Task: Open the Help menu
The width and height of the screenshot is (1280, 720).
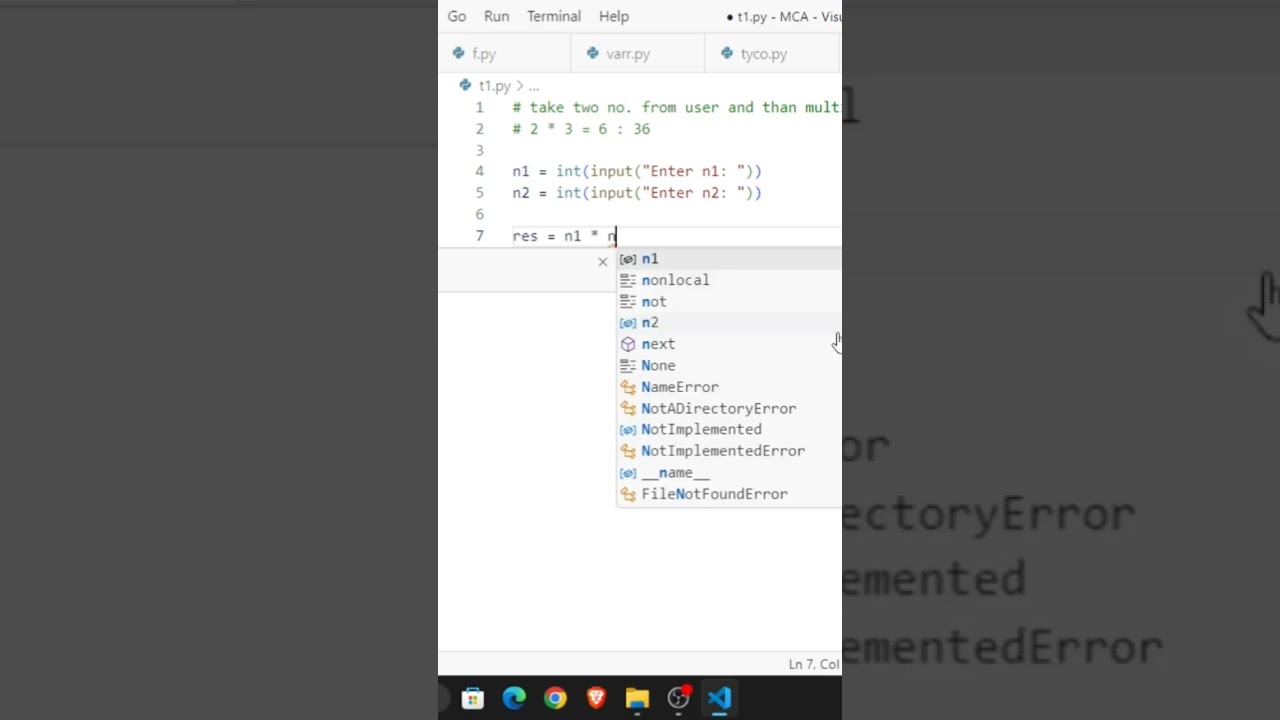Action: tap(614, 16)
